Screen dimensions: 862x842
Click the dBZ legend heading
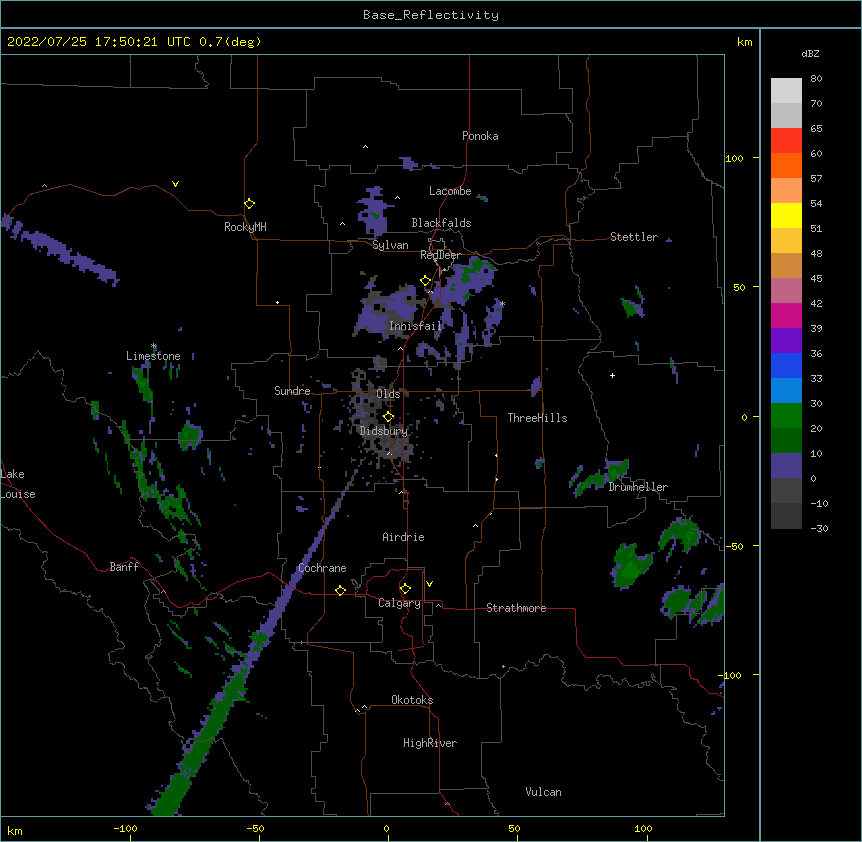pos(810,53)
